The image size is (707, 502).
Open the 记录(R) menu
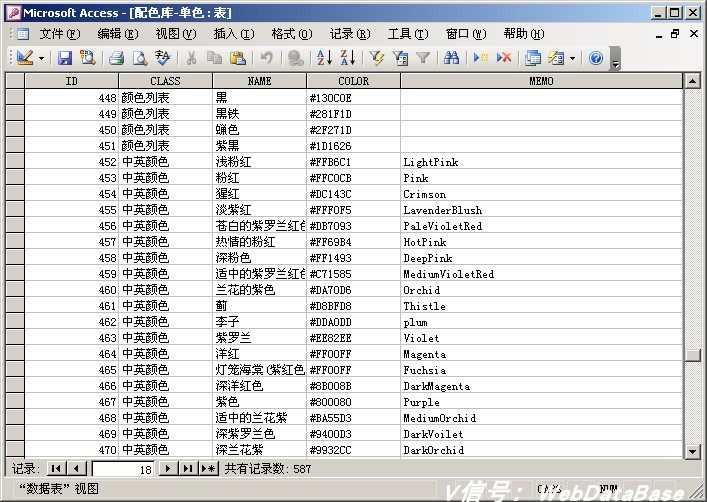click(350, 34)
